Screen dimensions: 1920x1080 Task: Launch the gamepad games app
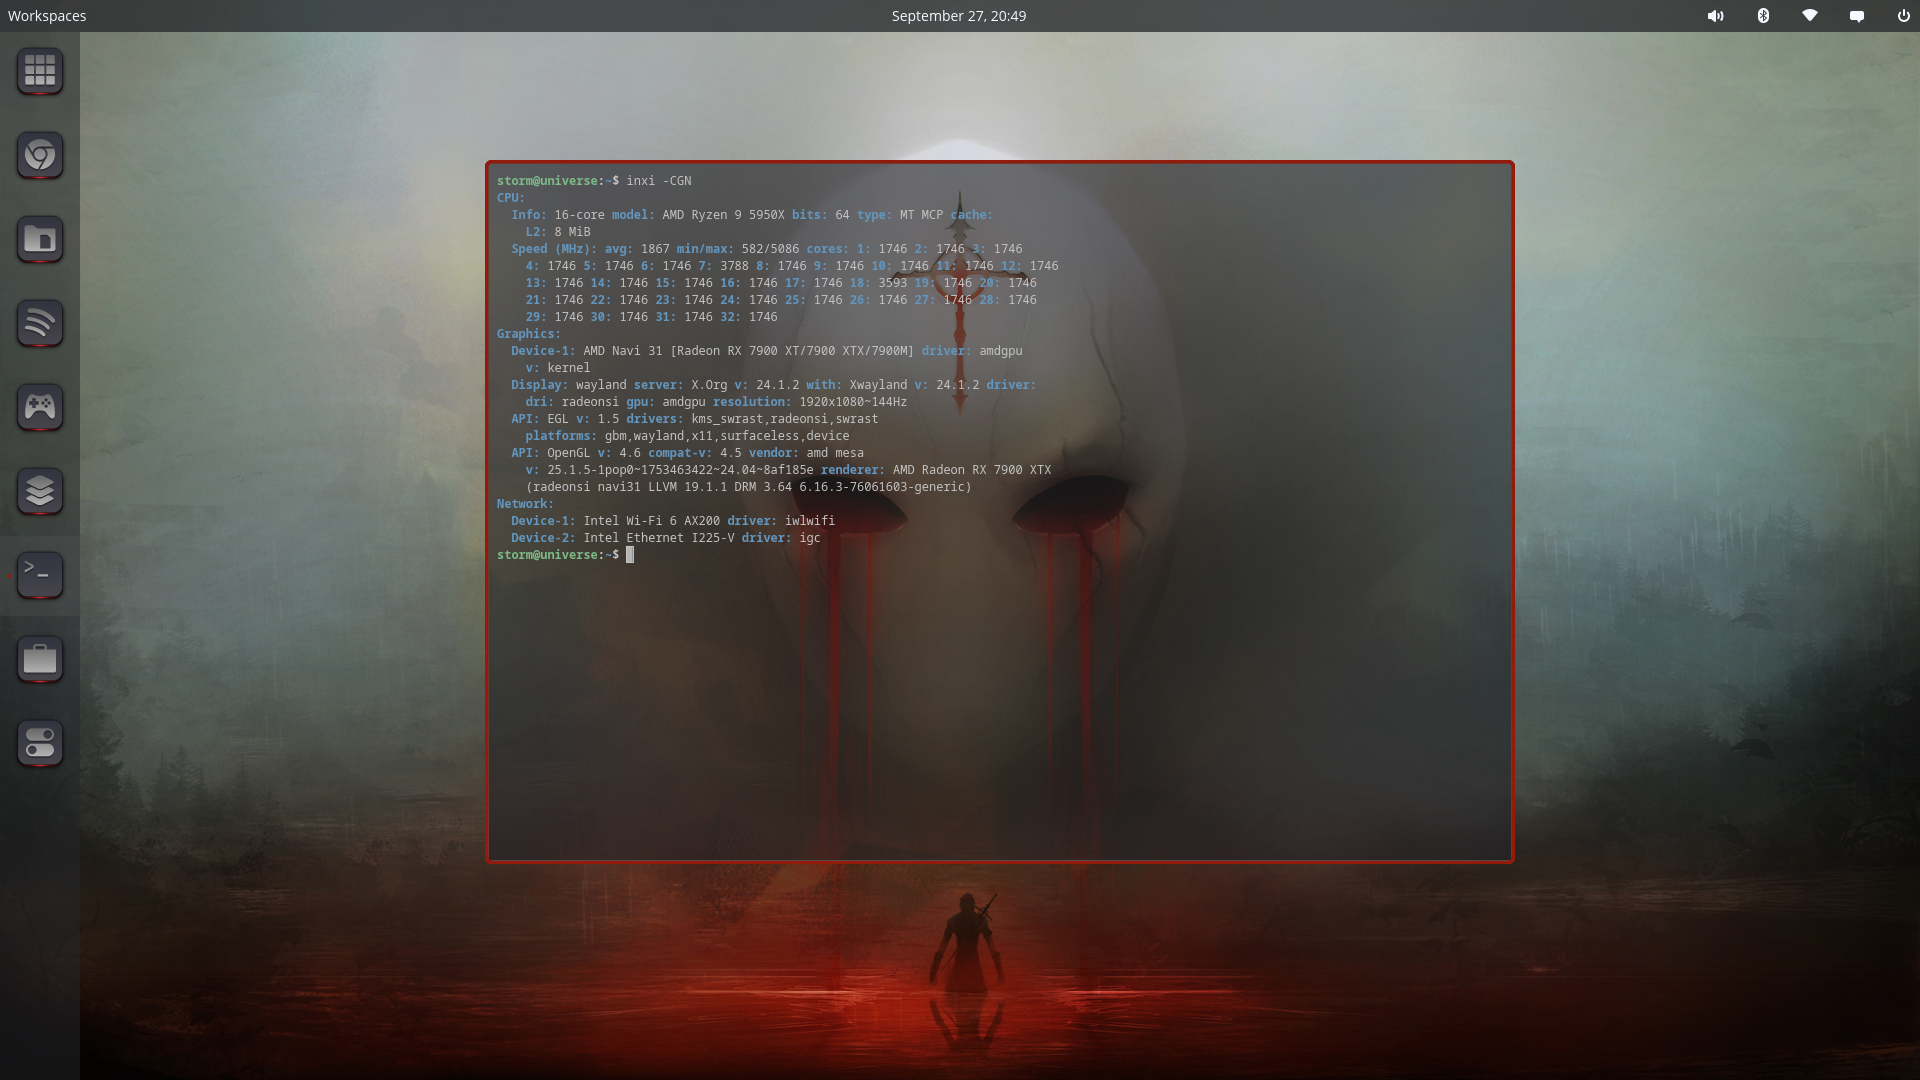[x=40, y=407]
